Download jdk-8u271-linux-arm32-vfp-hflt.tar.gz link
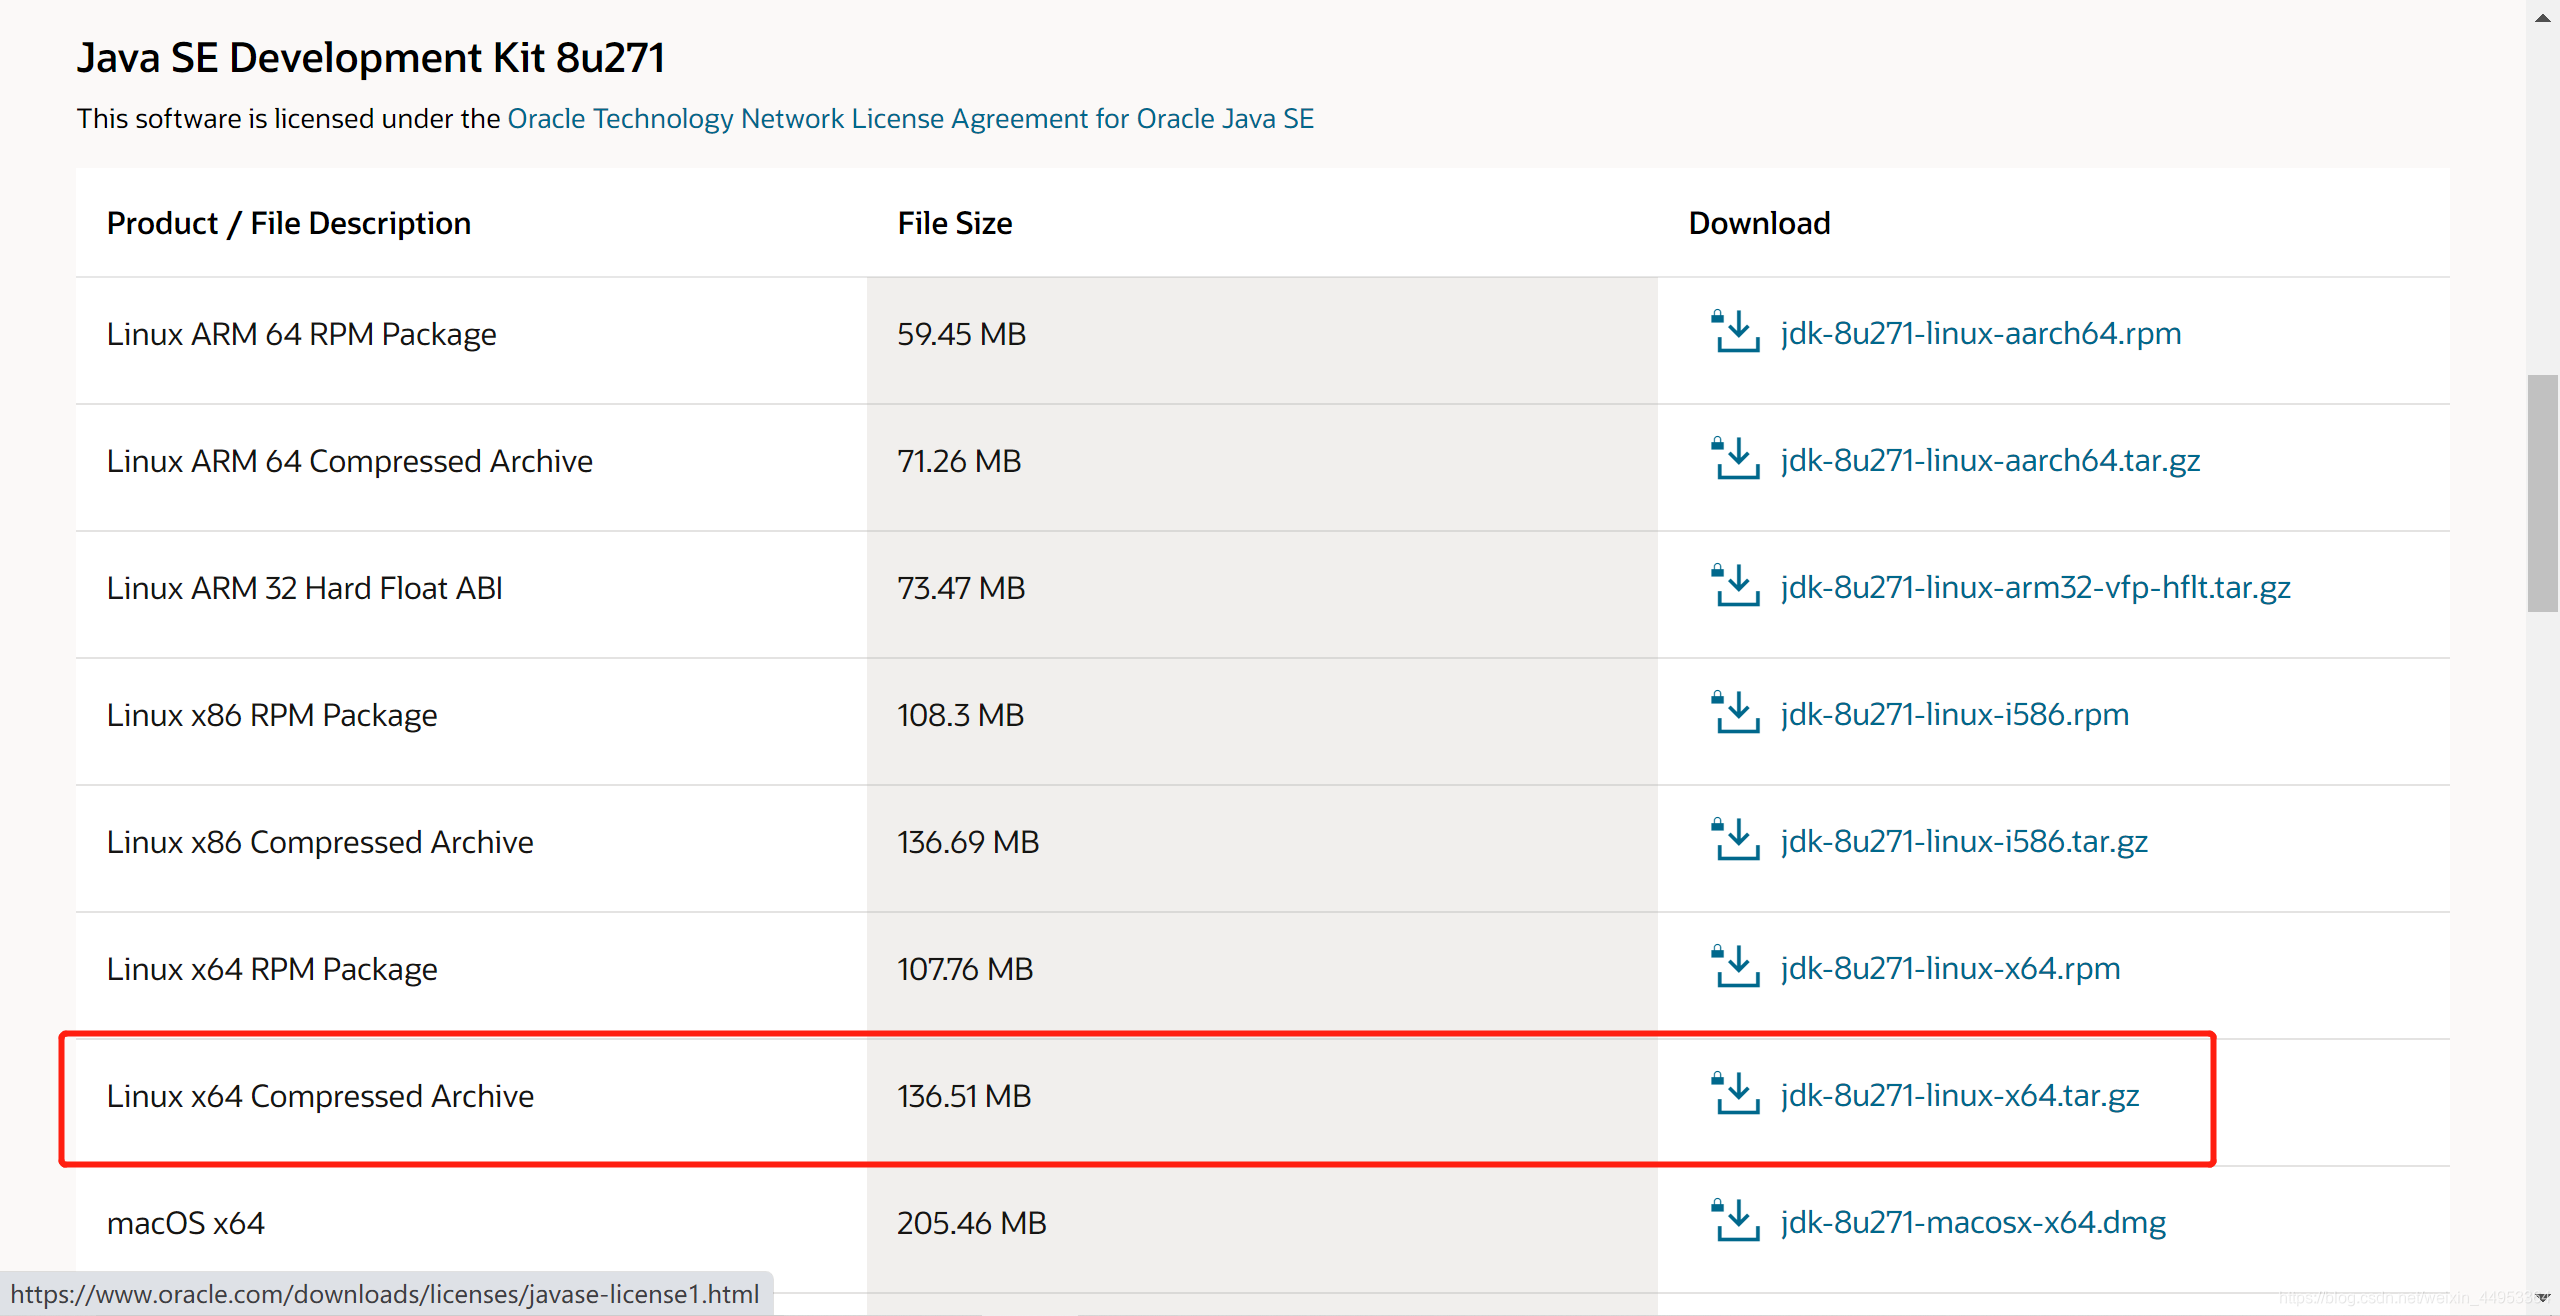The image size is (2560, 1316). (2035, 587)
